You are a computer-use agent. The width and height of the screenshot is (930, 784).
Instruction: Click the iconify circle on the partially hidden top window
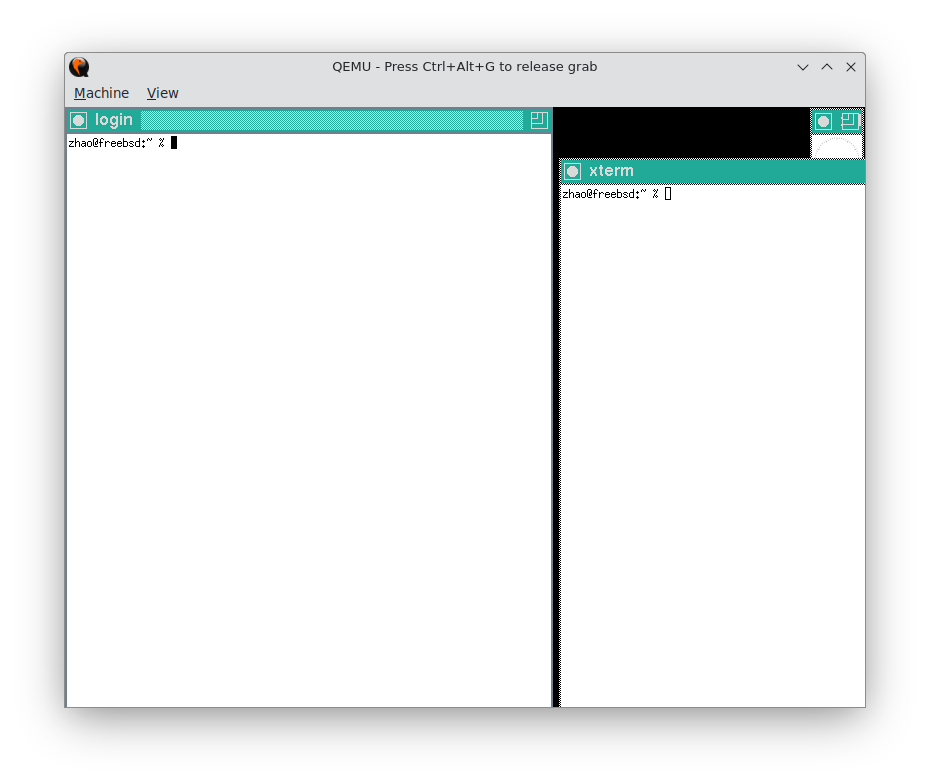click(x=823, y=120)
